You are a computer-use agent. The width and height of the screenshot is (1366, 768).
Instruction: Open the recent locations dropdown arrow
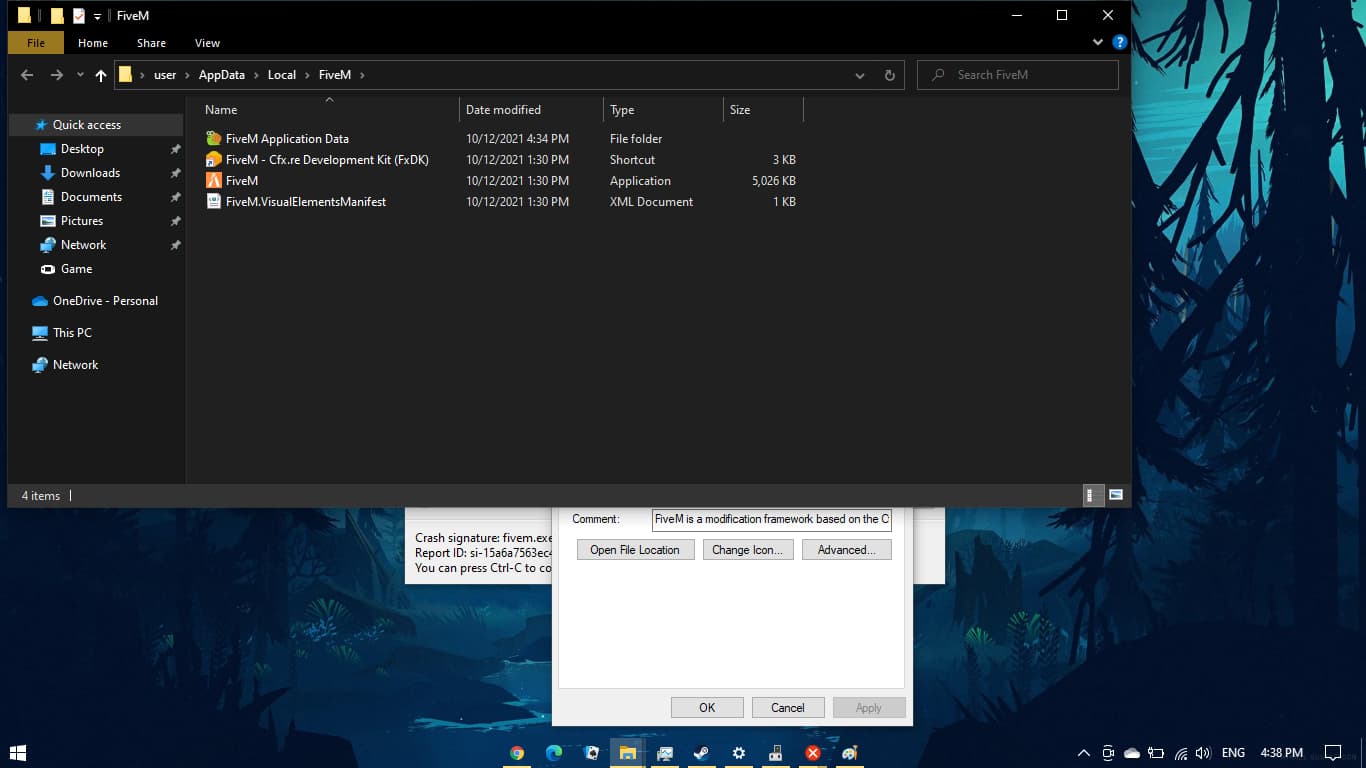(79, 75)
